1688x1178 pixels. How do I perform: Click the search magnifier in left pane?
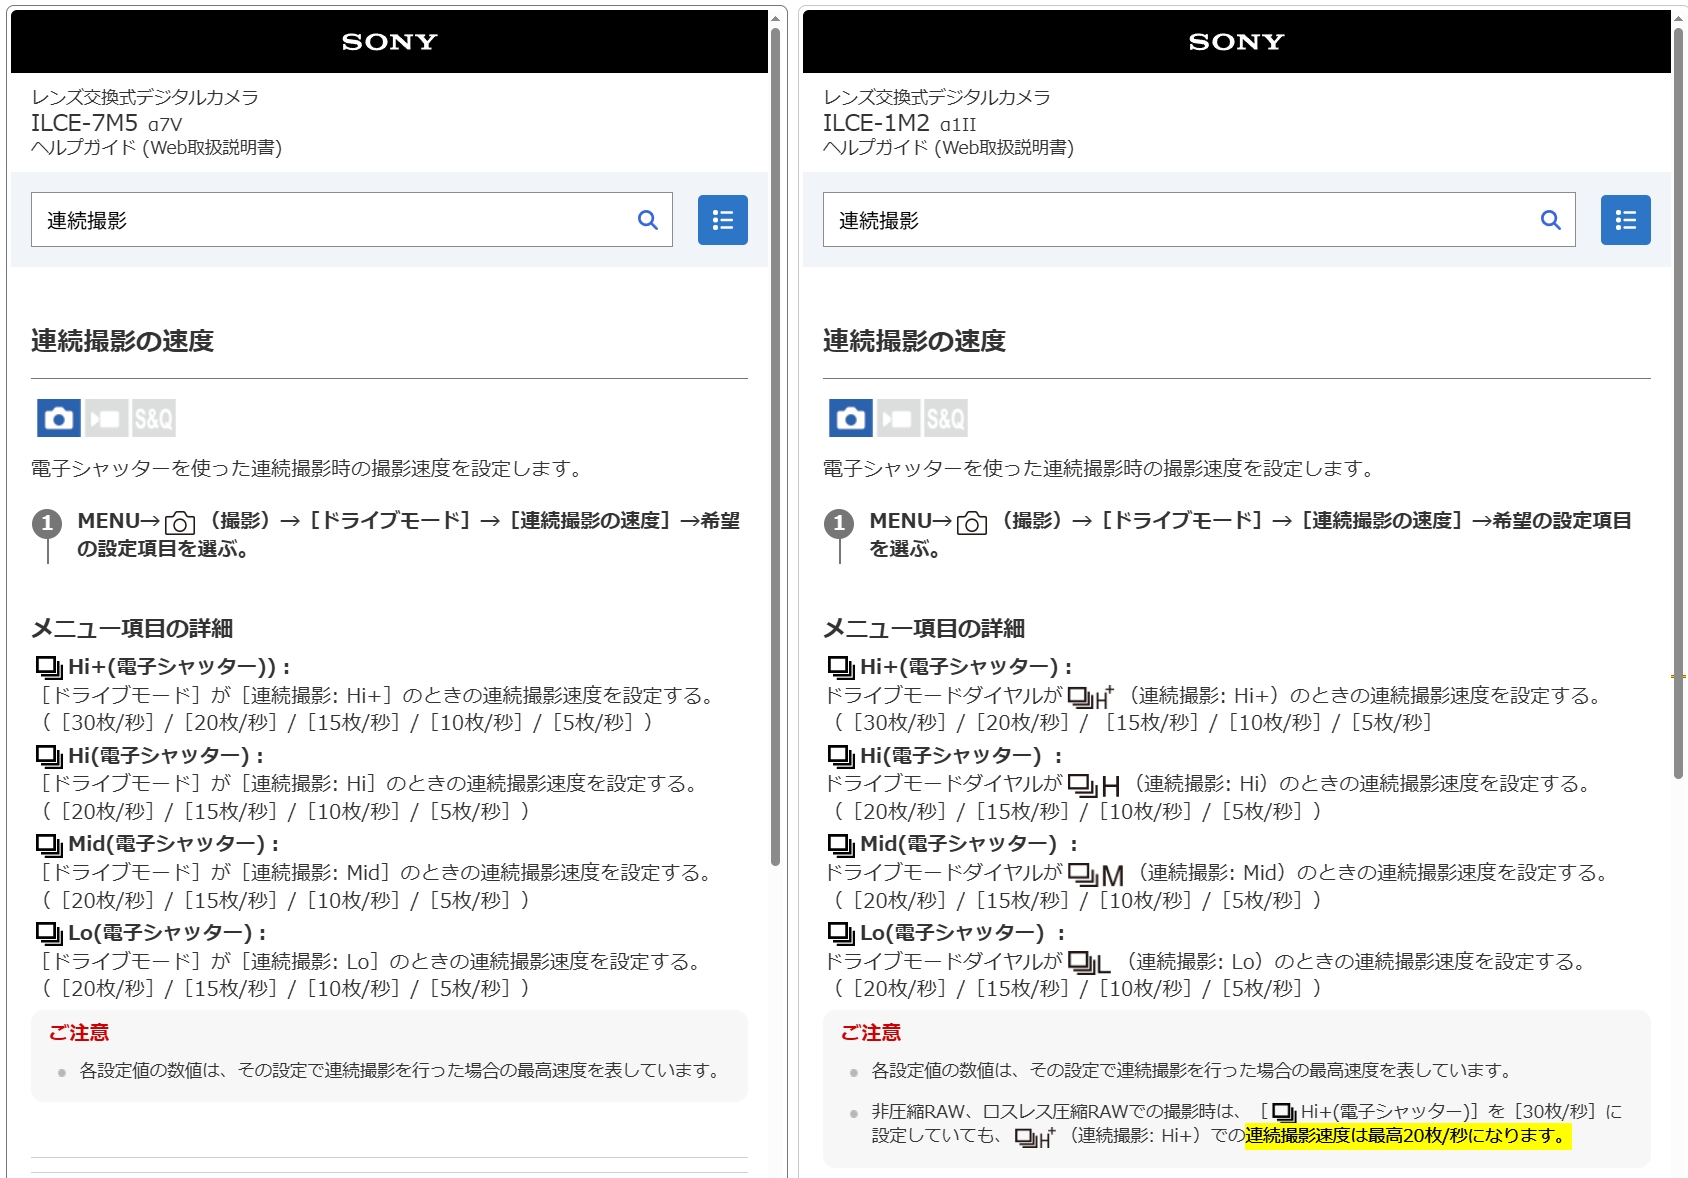[x=648, y=220]
